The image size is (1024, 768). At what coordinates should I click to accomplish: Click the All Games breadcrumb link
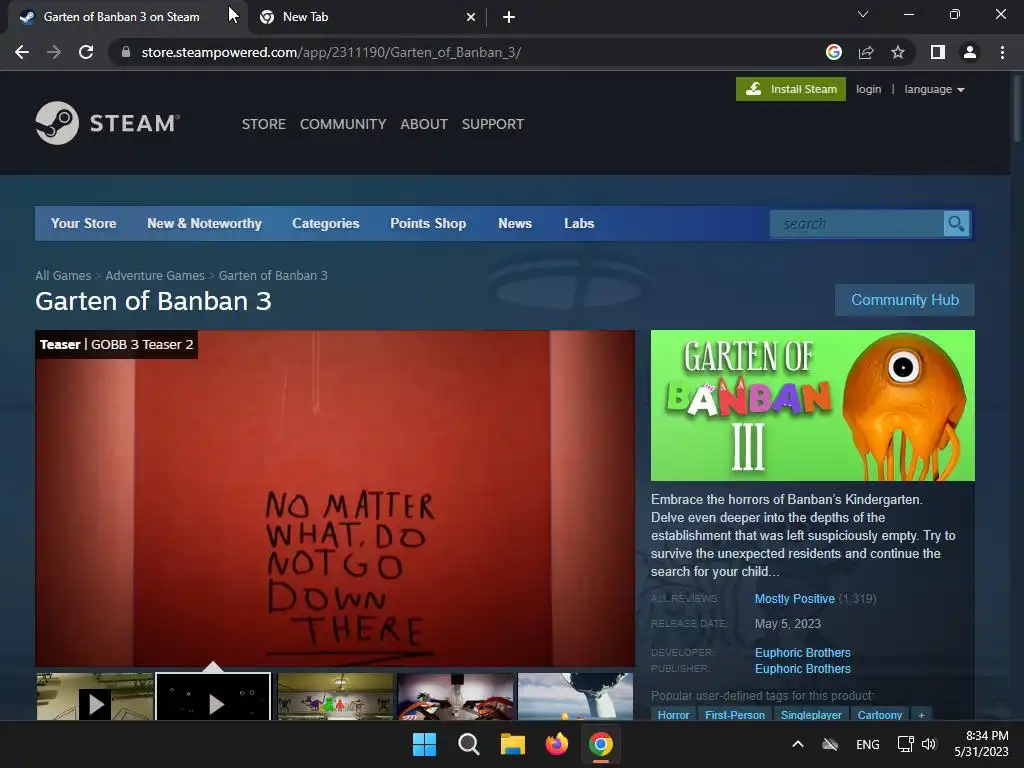[x=63, y=276]
